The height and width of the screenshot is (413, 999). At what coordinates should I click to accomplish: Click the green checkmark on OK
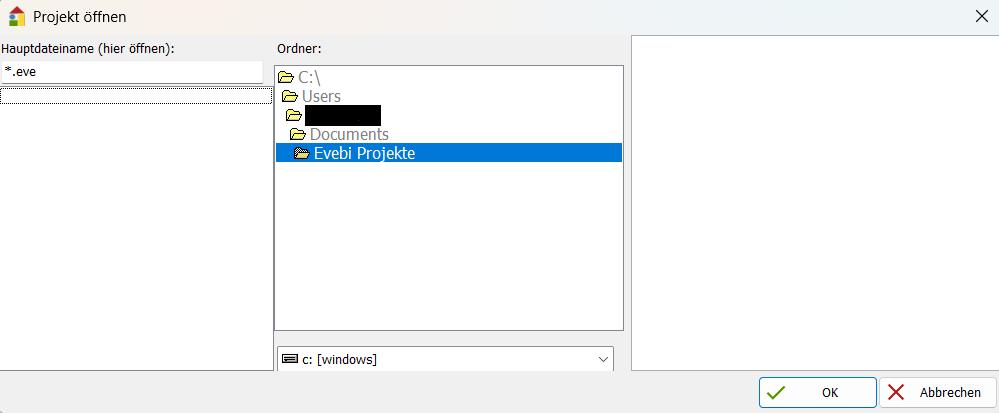776,393
